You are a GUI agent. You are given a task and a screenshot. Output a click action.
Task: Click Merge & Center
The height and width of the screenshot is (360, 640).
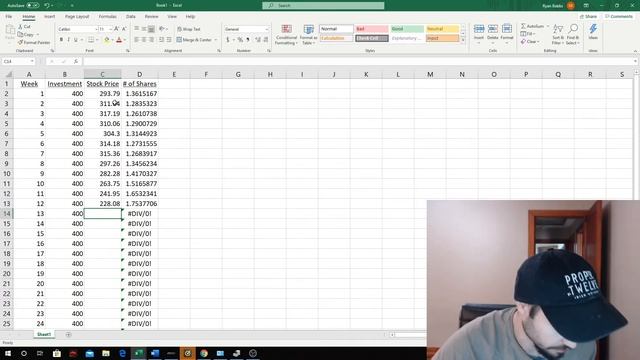pyautogui.click(x=194, y=40)
